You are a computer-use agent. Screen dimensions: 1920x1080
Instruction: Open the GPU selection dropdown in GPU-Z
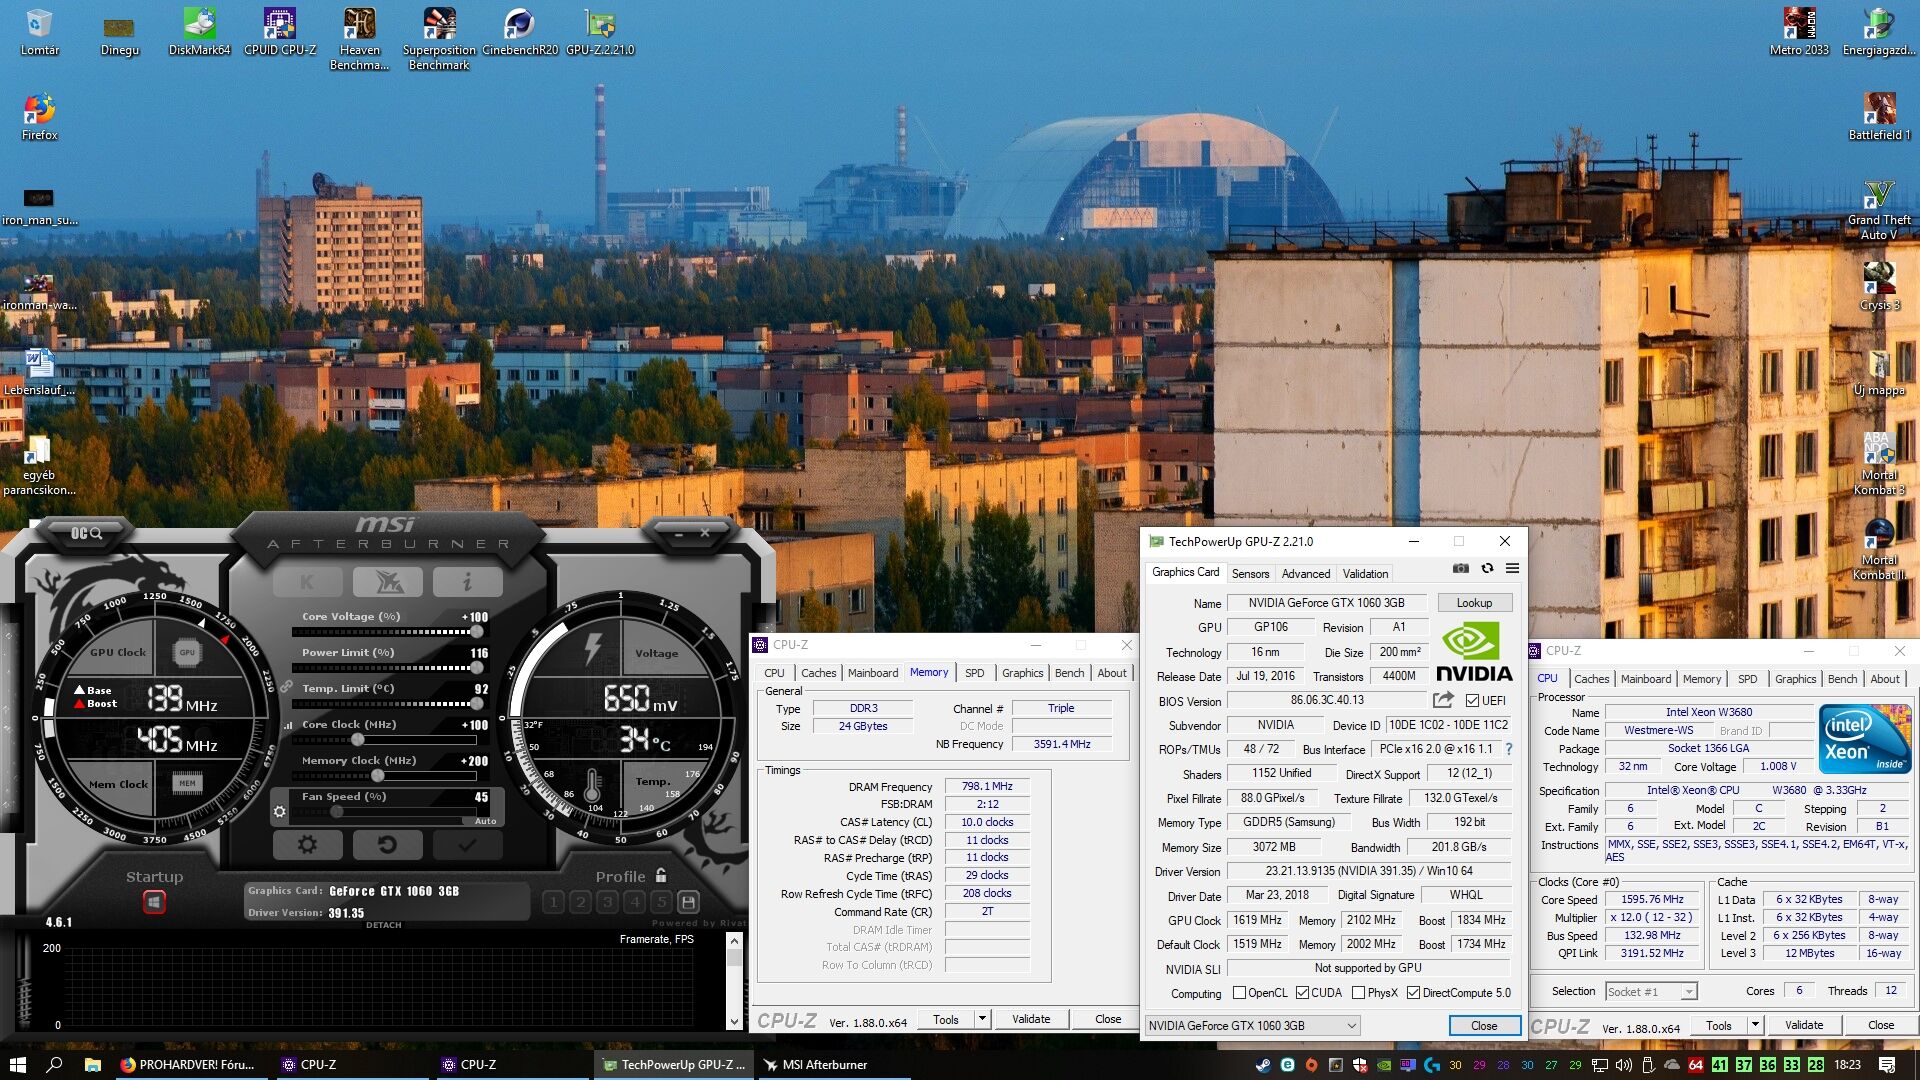1252,1025
